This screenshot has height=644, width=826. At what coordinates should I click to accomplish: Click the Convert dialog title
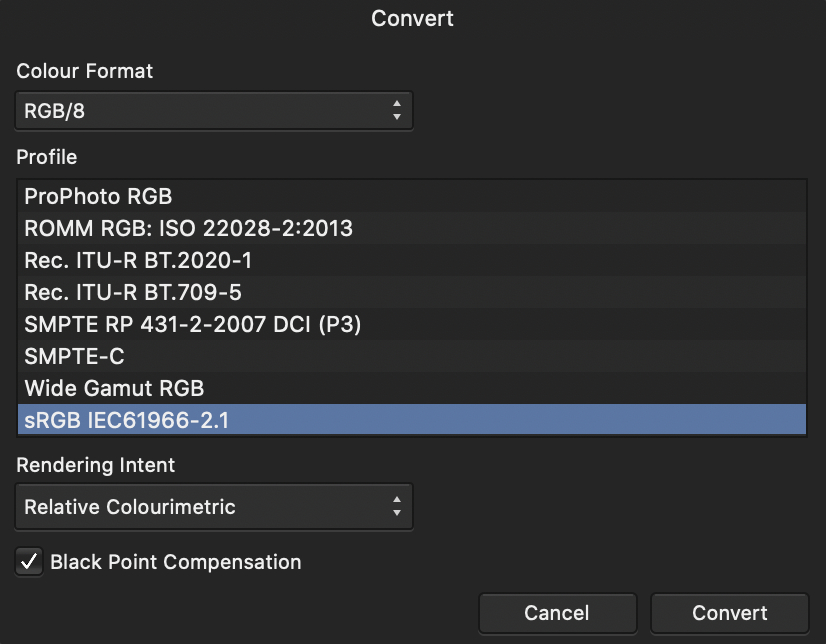413,18
